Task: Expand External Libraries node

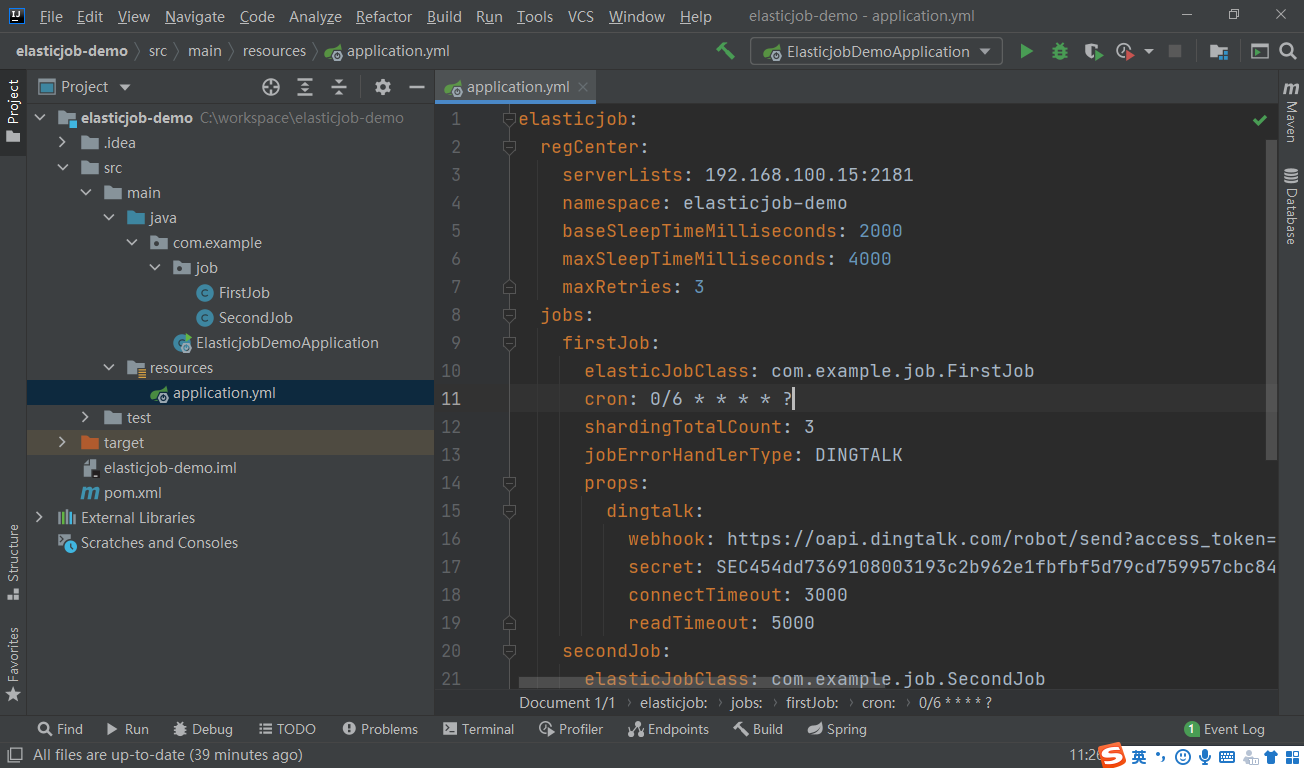Action: click(x=40, y=518)
